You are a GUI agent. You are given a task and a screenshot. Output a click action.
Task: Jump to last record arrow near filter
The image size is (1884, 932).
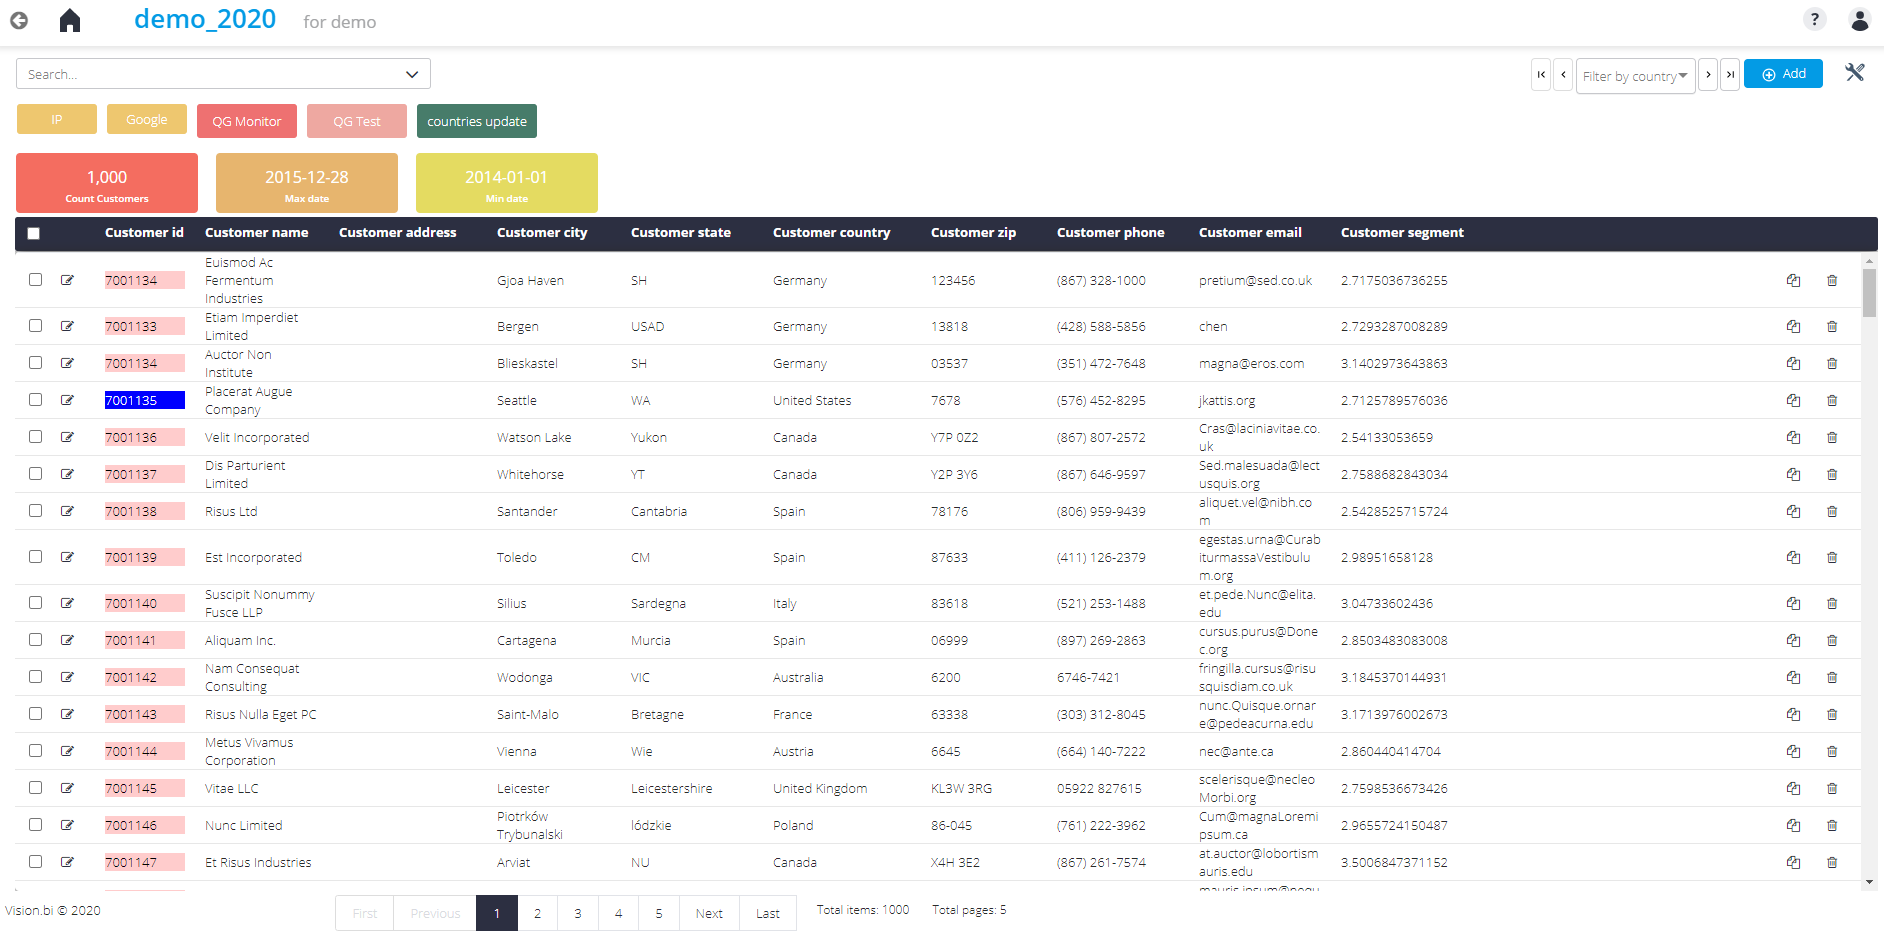point(1730,74)
